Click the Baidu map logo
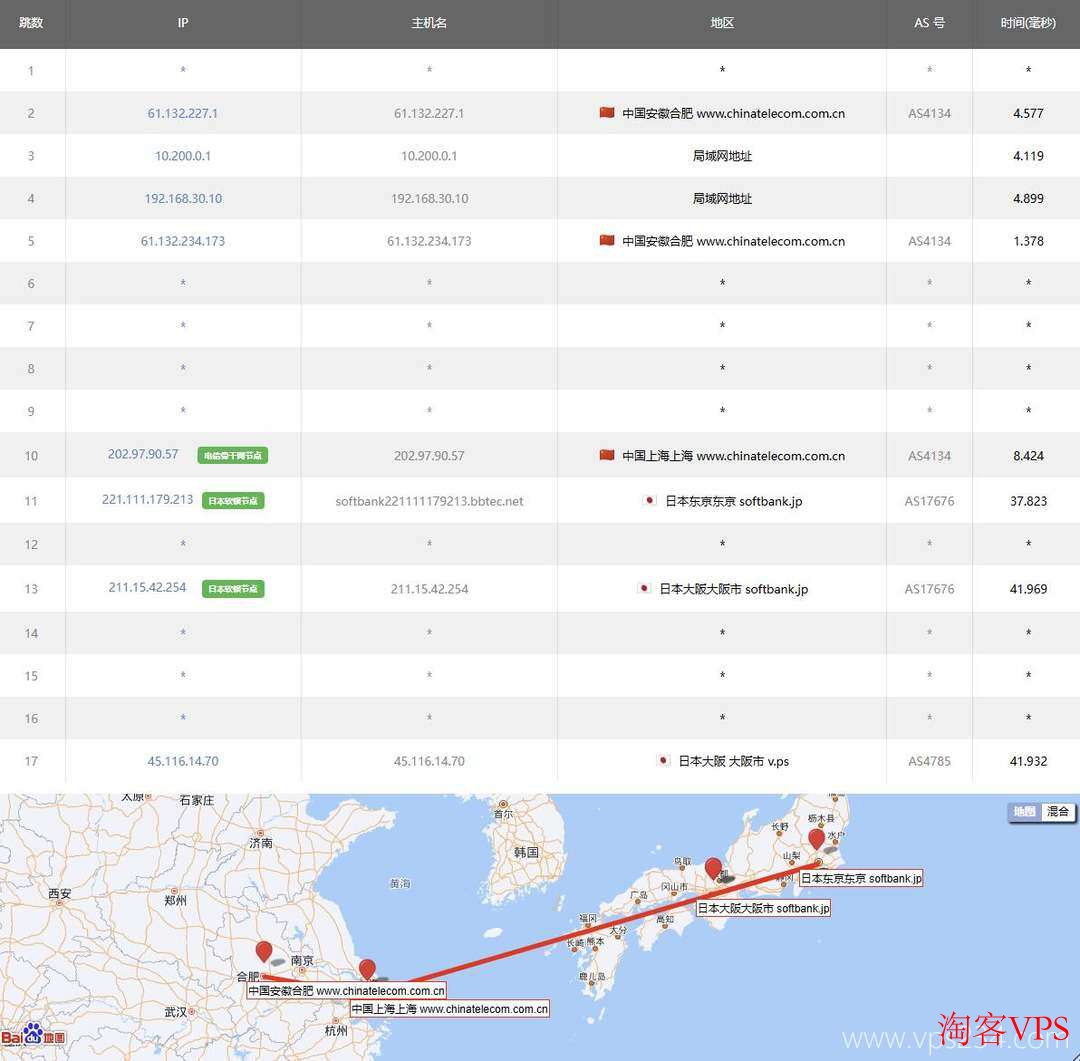The height and width of the screenshot is (1061, 1080). pyautogui.click(x=33, y=1034)
